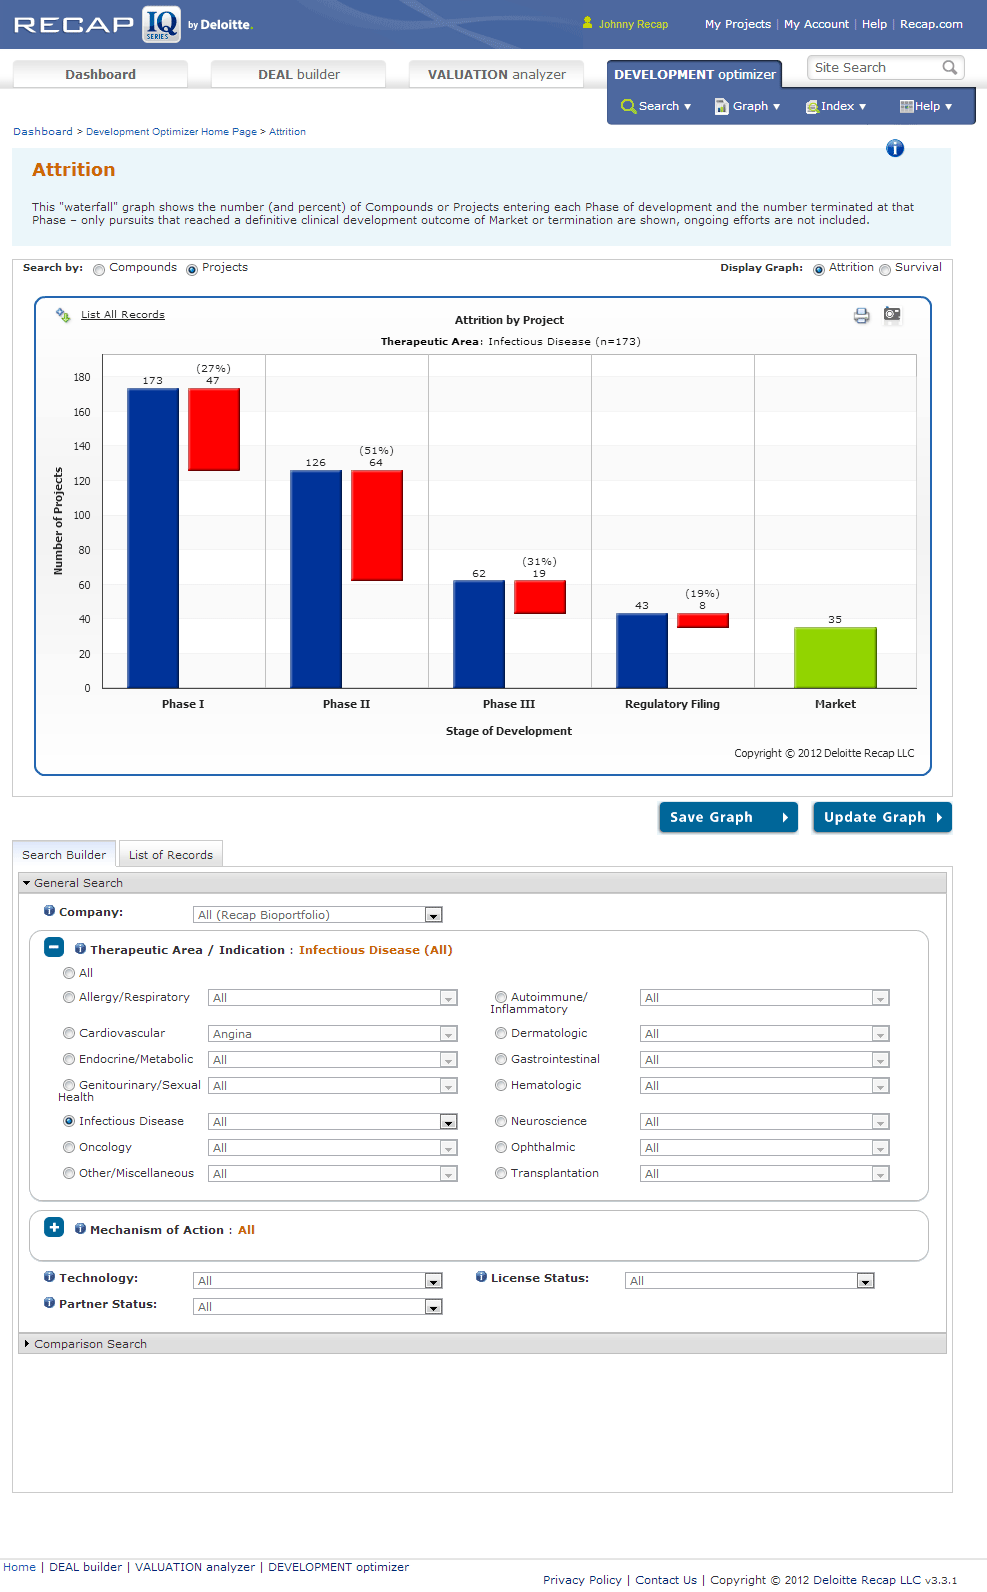This screenshot has height=1592, width=987.
Task: Click the Technology info icon
Action: pos(49,1277)
